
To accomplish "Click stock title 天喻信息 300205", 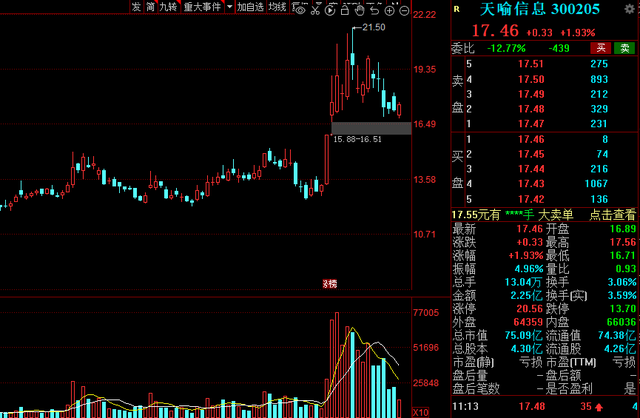I will [x=540, y=9].
